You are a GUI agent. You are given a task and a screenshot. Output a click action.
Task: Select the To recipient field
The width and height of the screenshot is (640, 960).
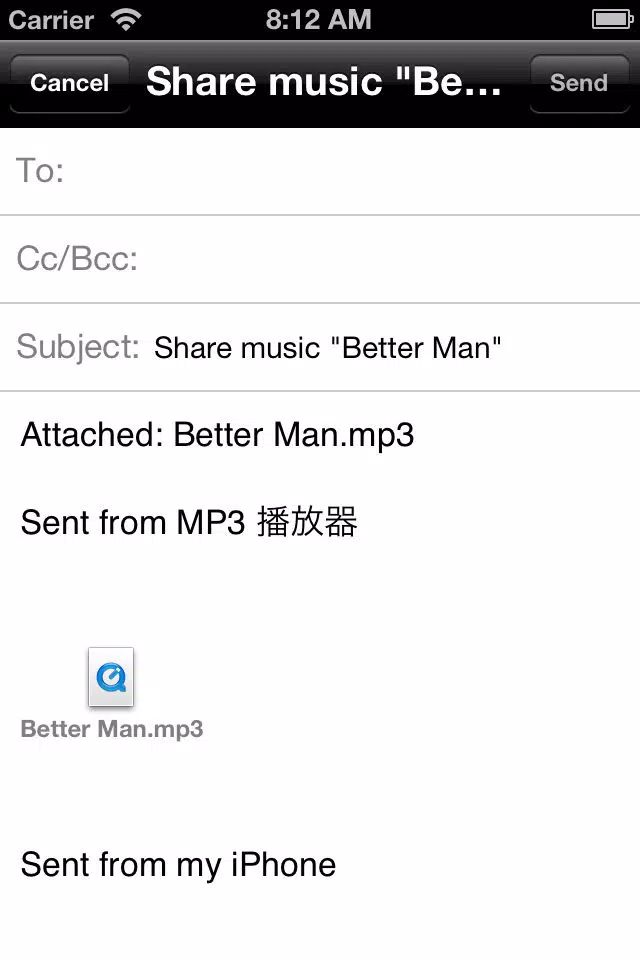[x=320, y=171]
